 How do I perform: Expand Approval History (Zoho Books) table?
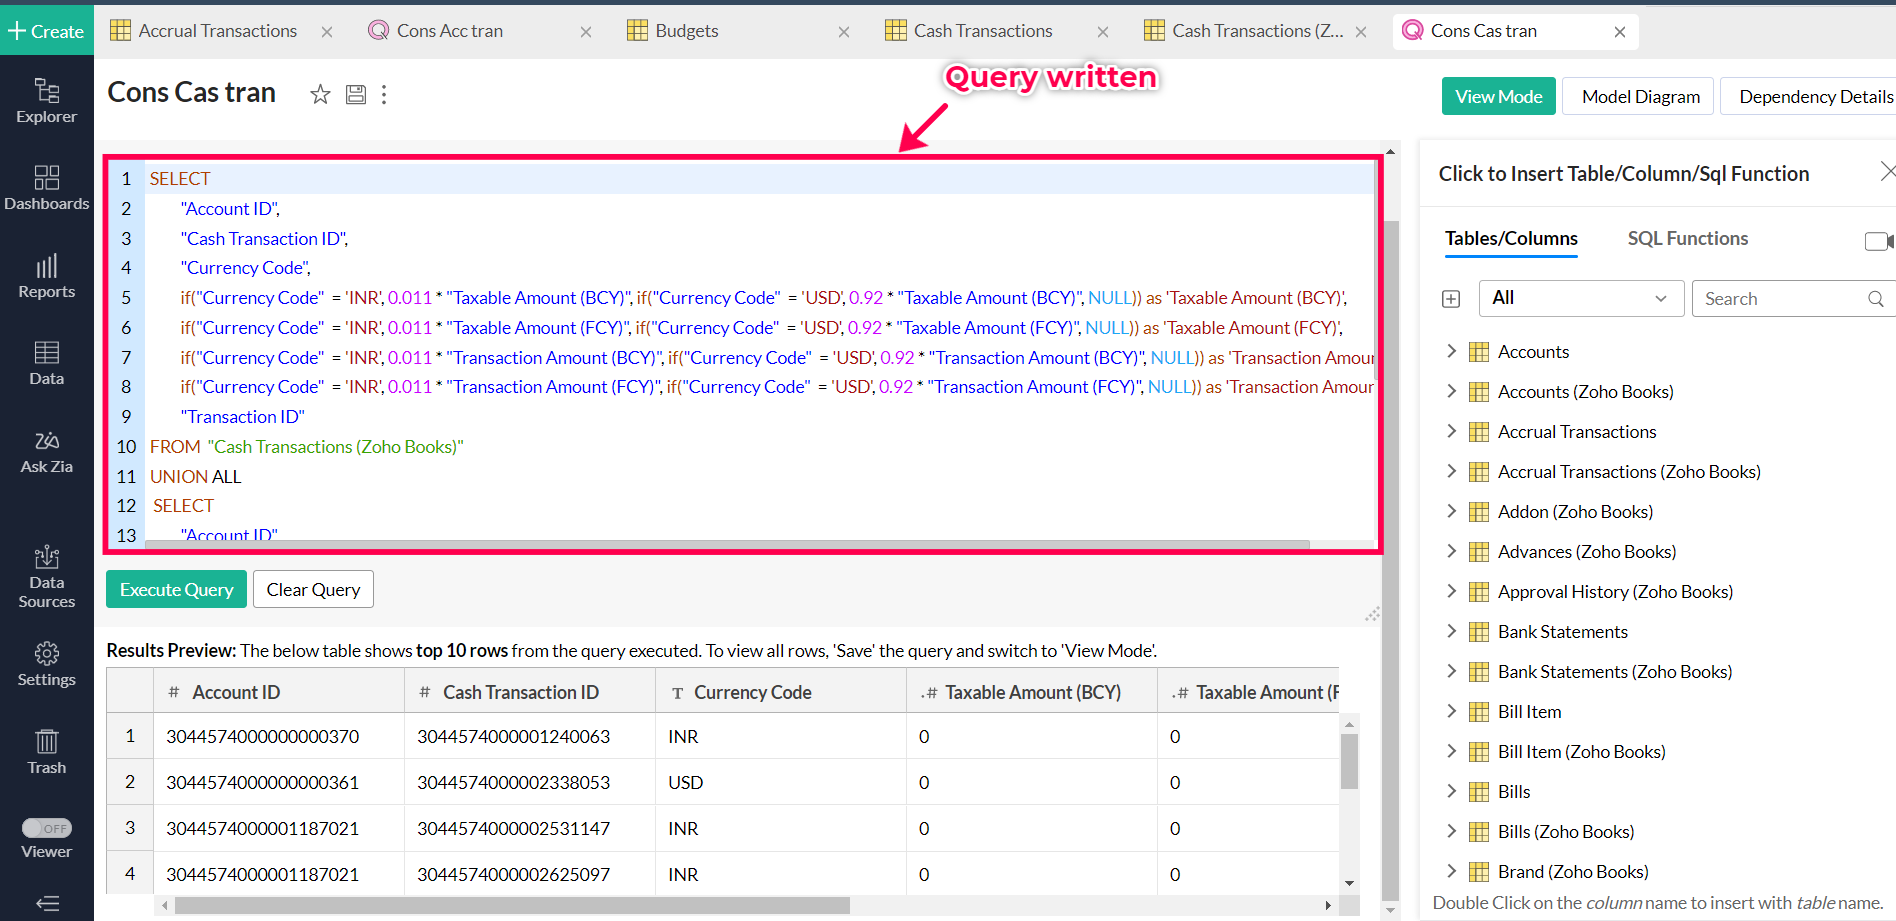pos(1451,591)
